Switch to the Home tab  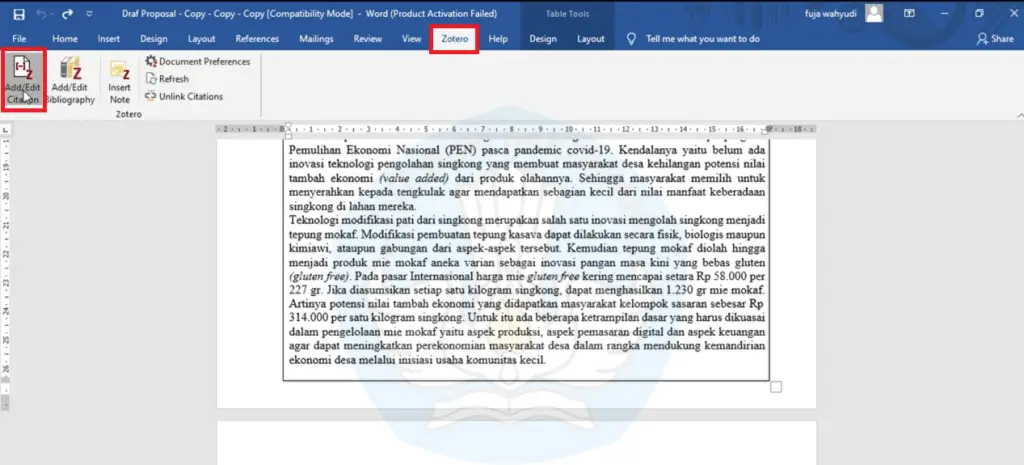[65, 39]
